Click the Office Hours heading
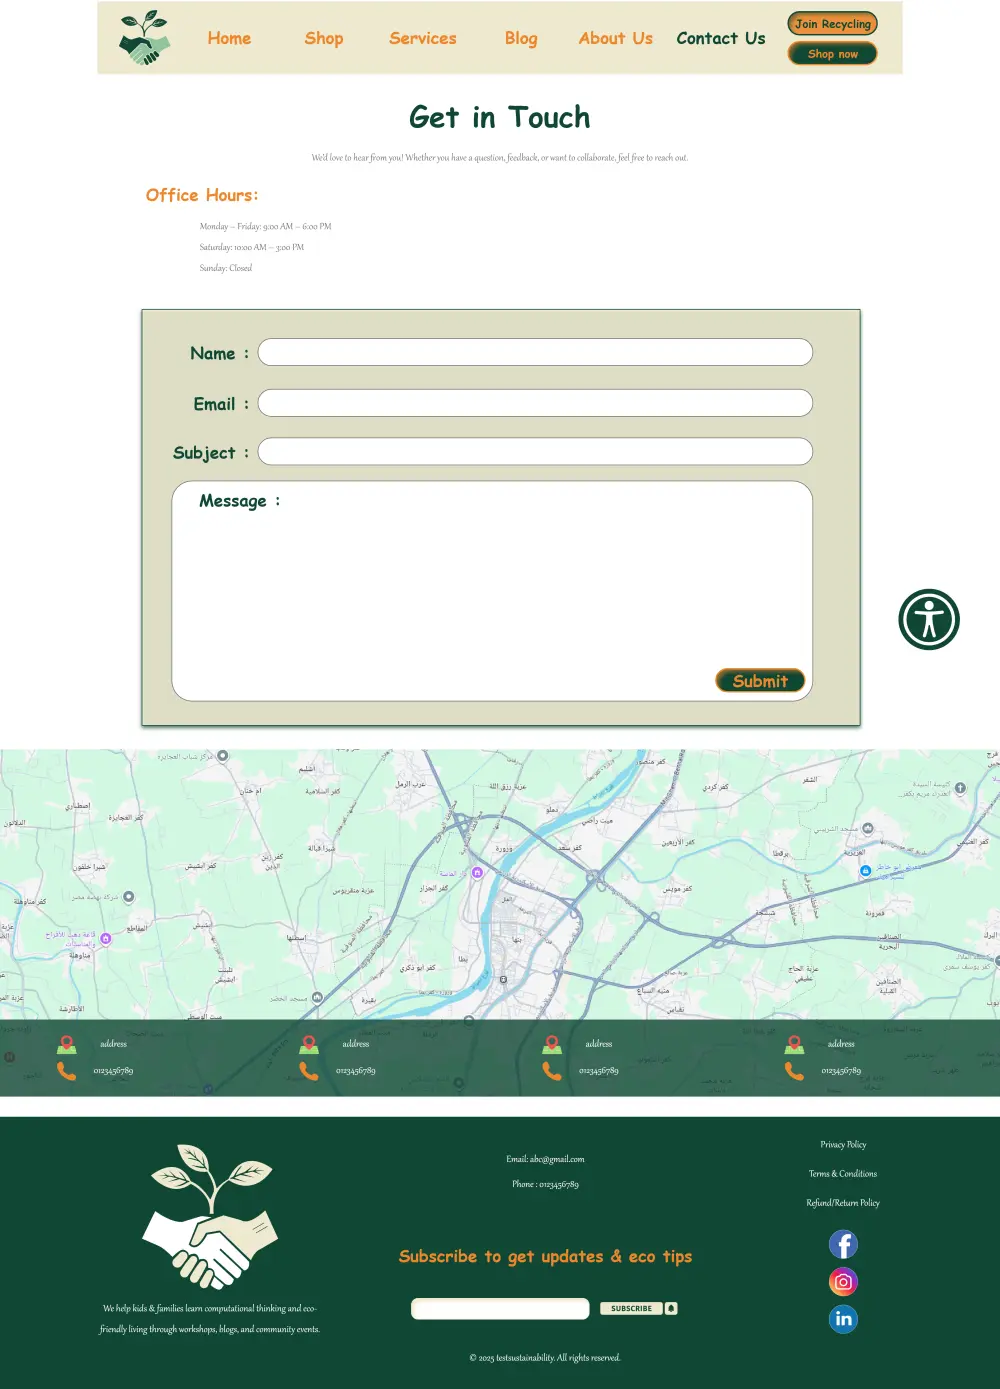 pos(202,195)
